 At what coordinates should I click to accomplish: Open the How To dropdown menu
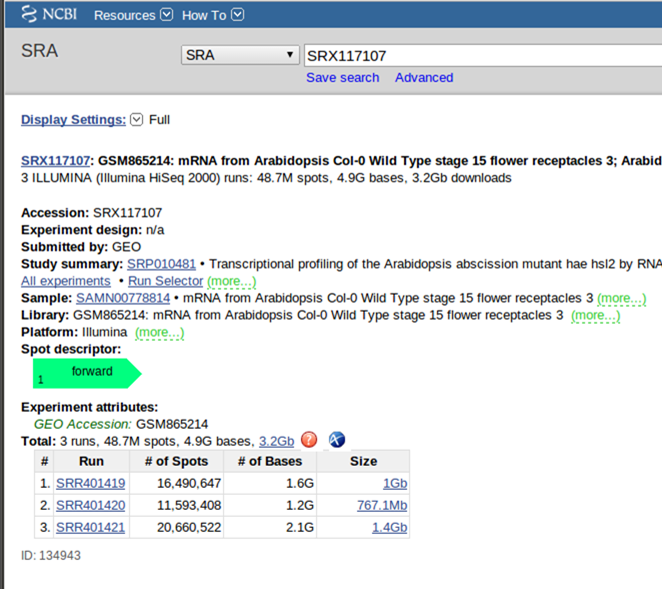pos(212,15)
